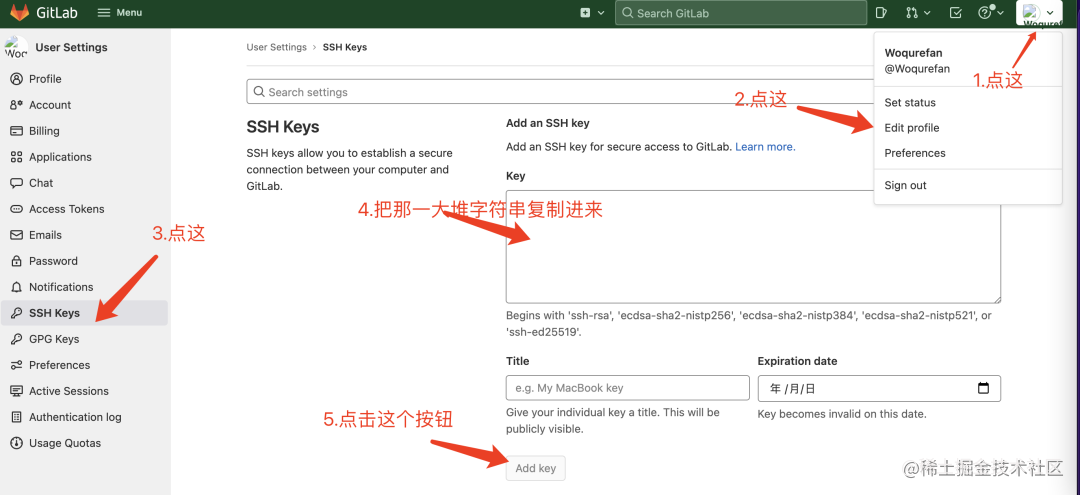Open the merge requests dropdown icon
The image size is (1080, 495).
point(917,12)
